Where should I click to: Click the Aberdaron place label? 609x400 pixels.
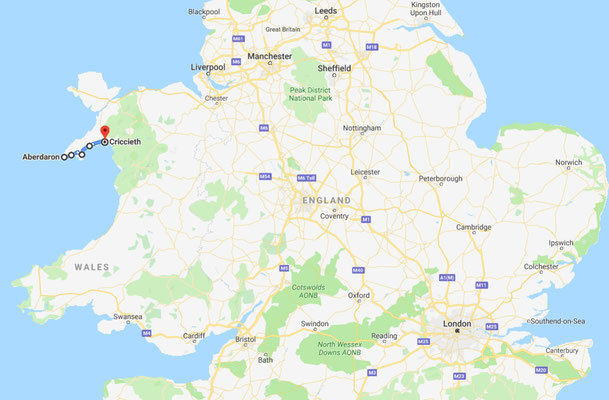coord(41,157)
